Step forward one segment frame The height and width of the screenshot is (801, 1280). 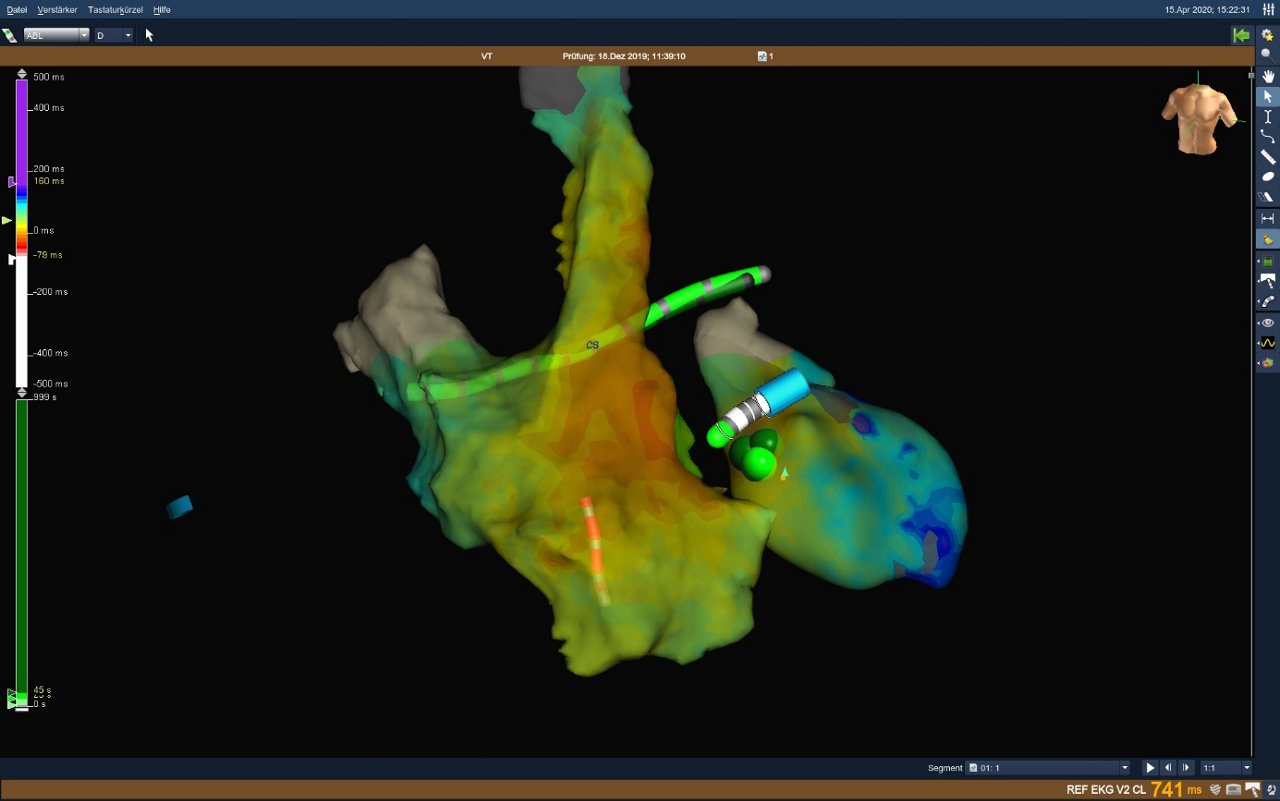[1185, 767]
